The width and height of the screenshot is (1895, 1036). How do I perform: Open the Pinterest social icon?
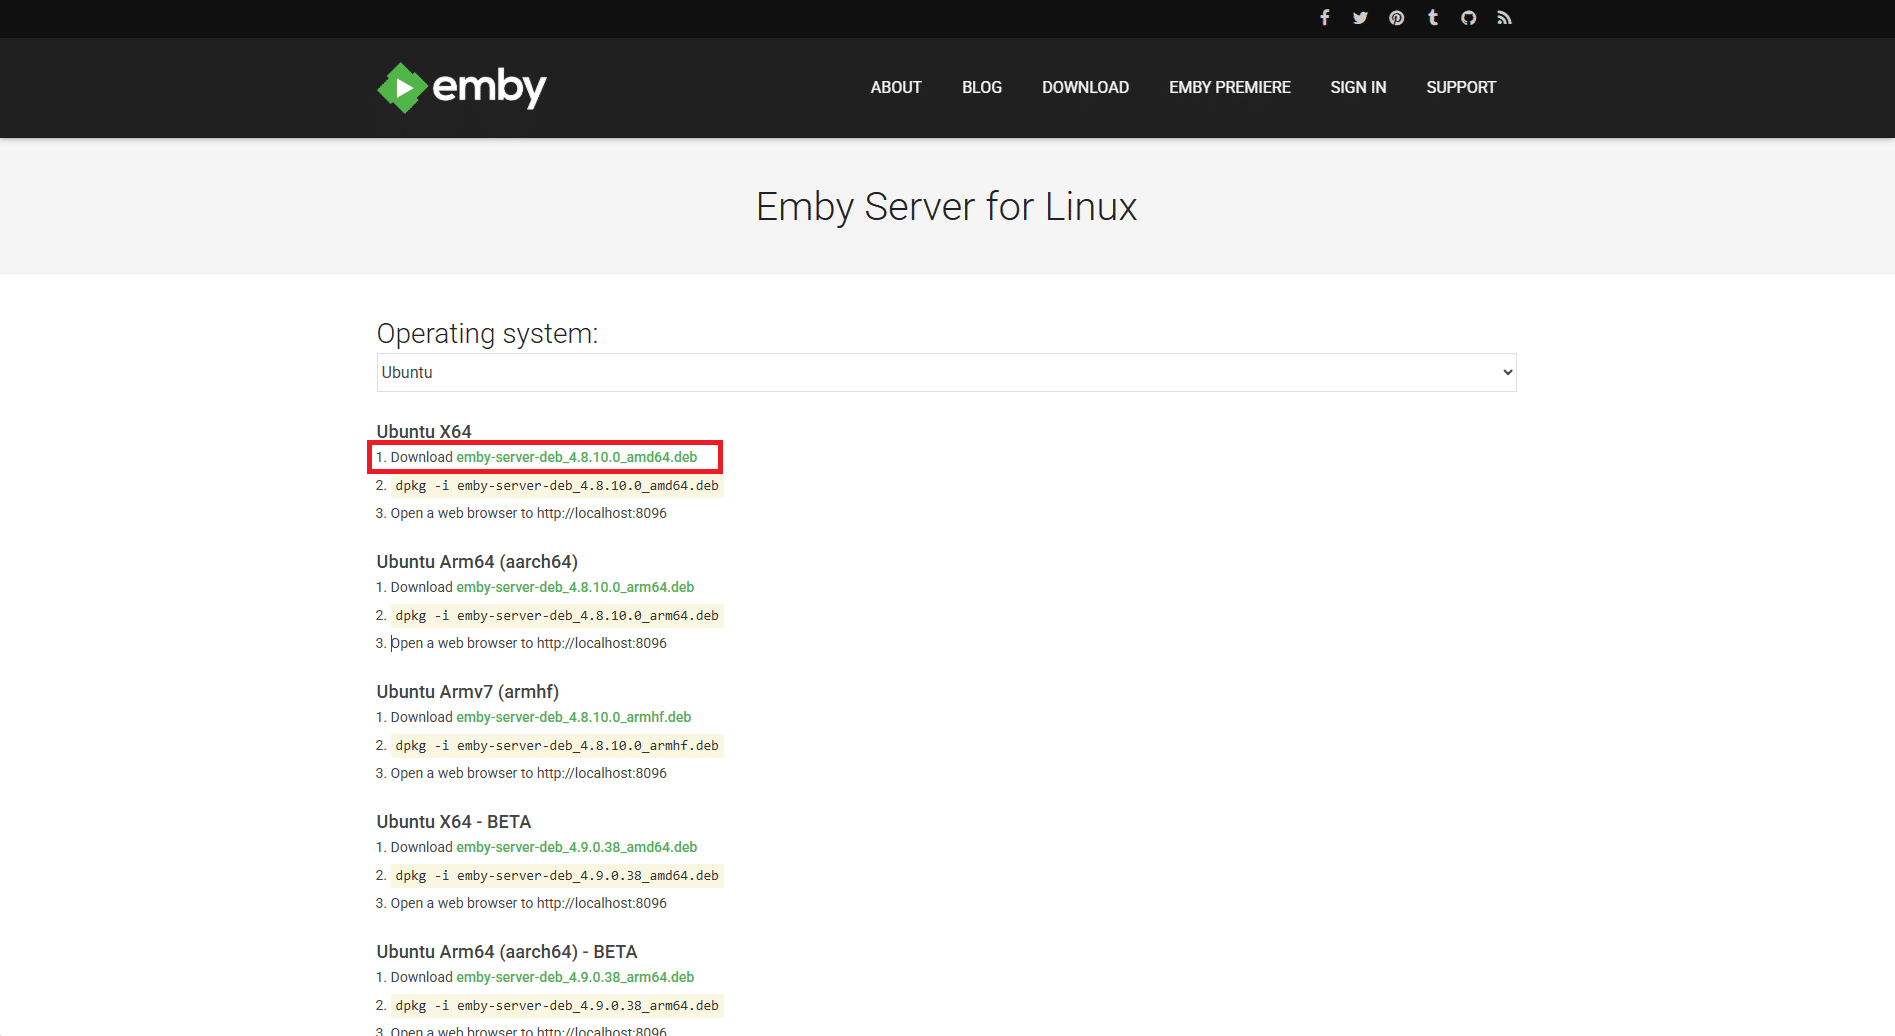(x=1396, y=18)
